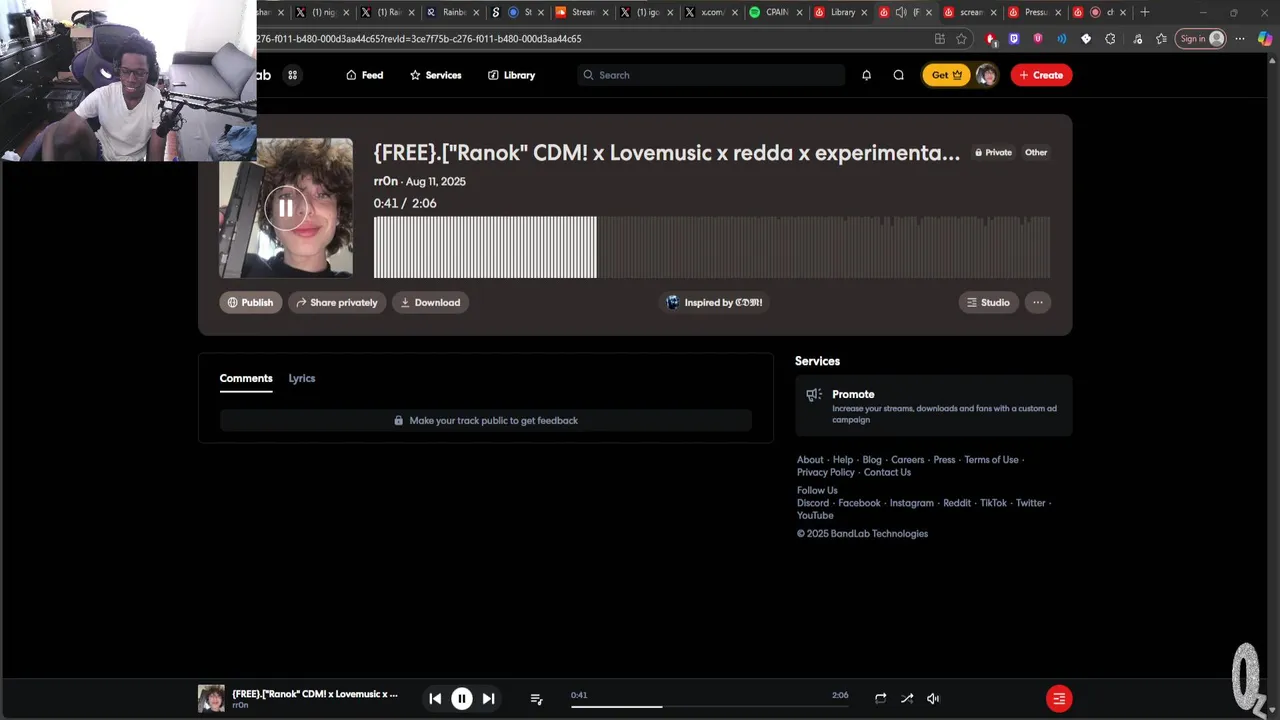Click the red Create button
This screenshot has width=1280, height=720.
(x=1041, y=75)
